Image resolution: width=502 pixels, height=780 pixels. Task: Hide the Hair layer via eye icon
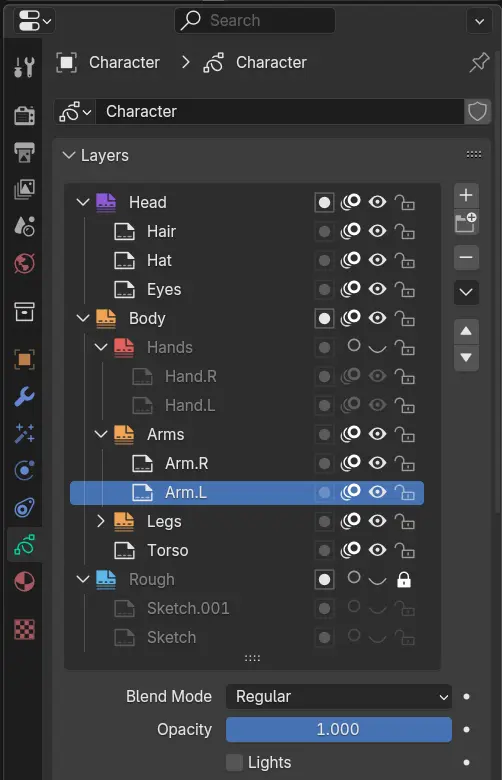378,231
